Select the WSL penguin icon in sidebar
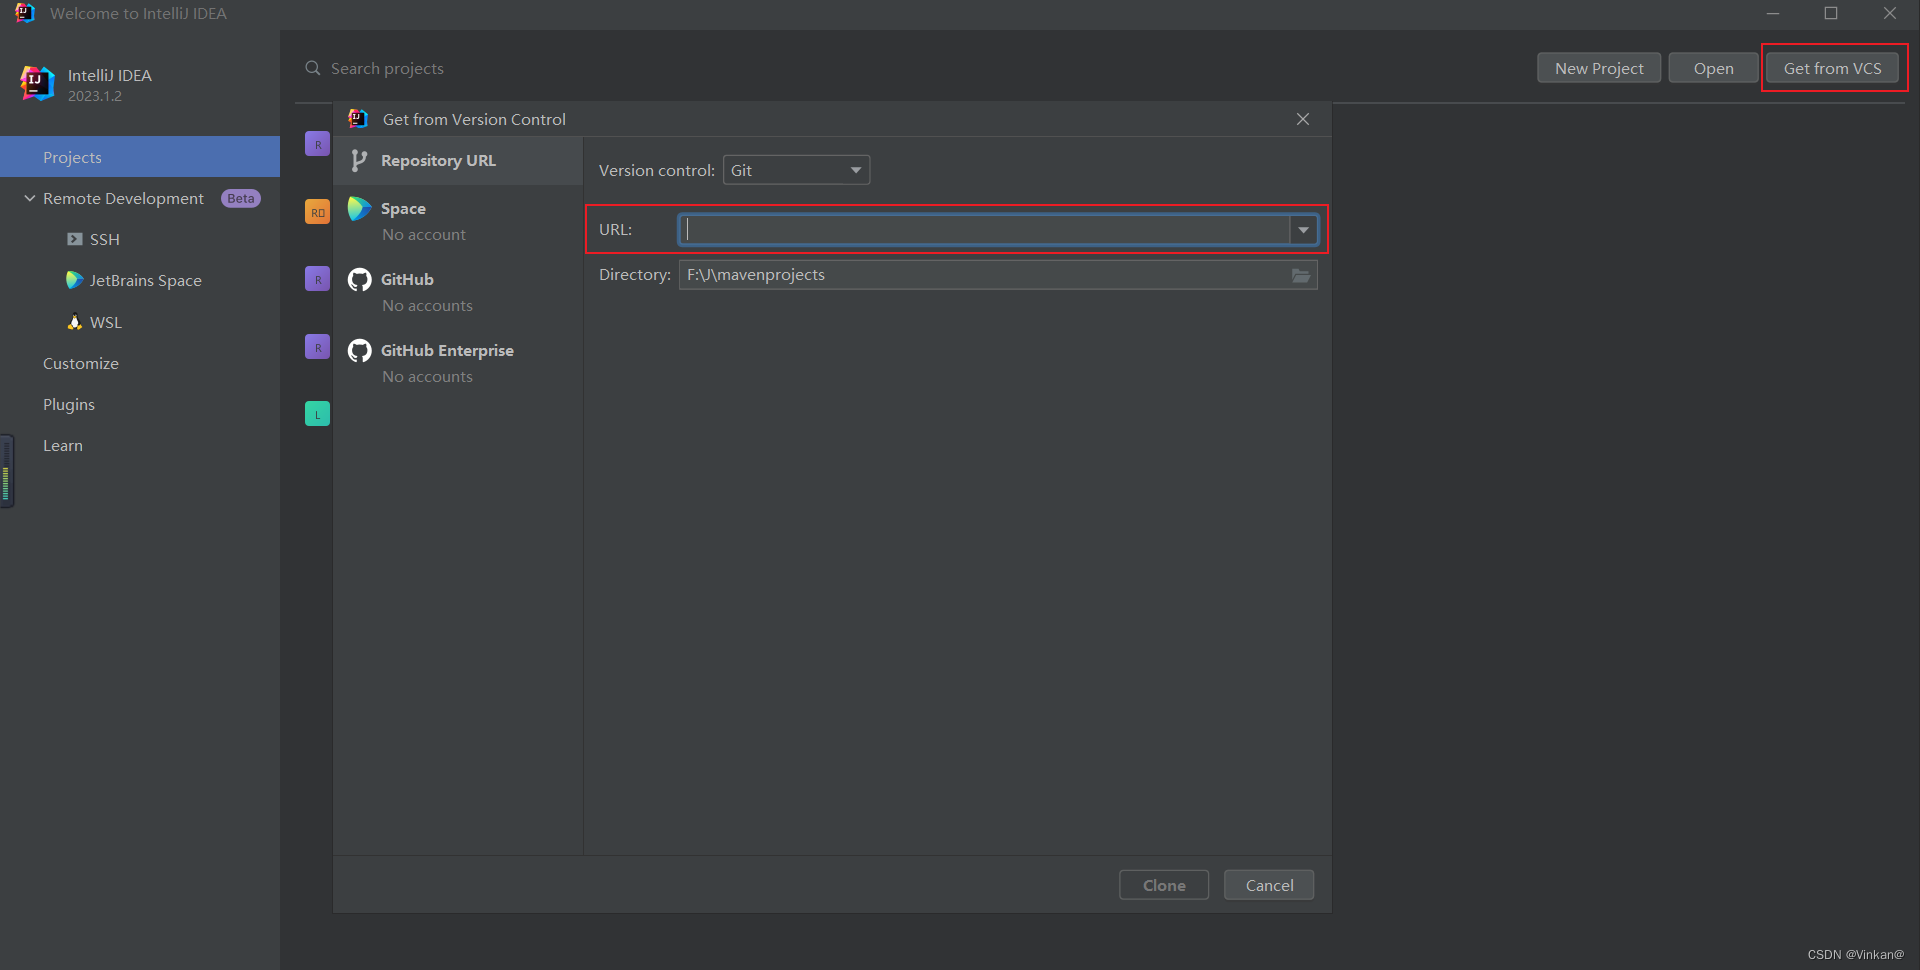This screenshot has width=1920, height=970. point(74,322)
